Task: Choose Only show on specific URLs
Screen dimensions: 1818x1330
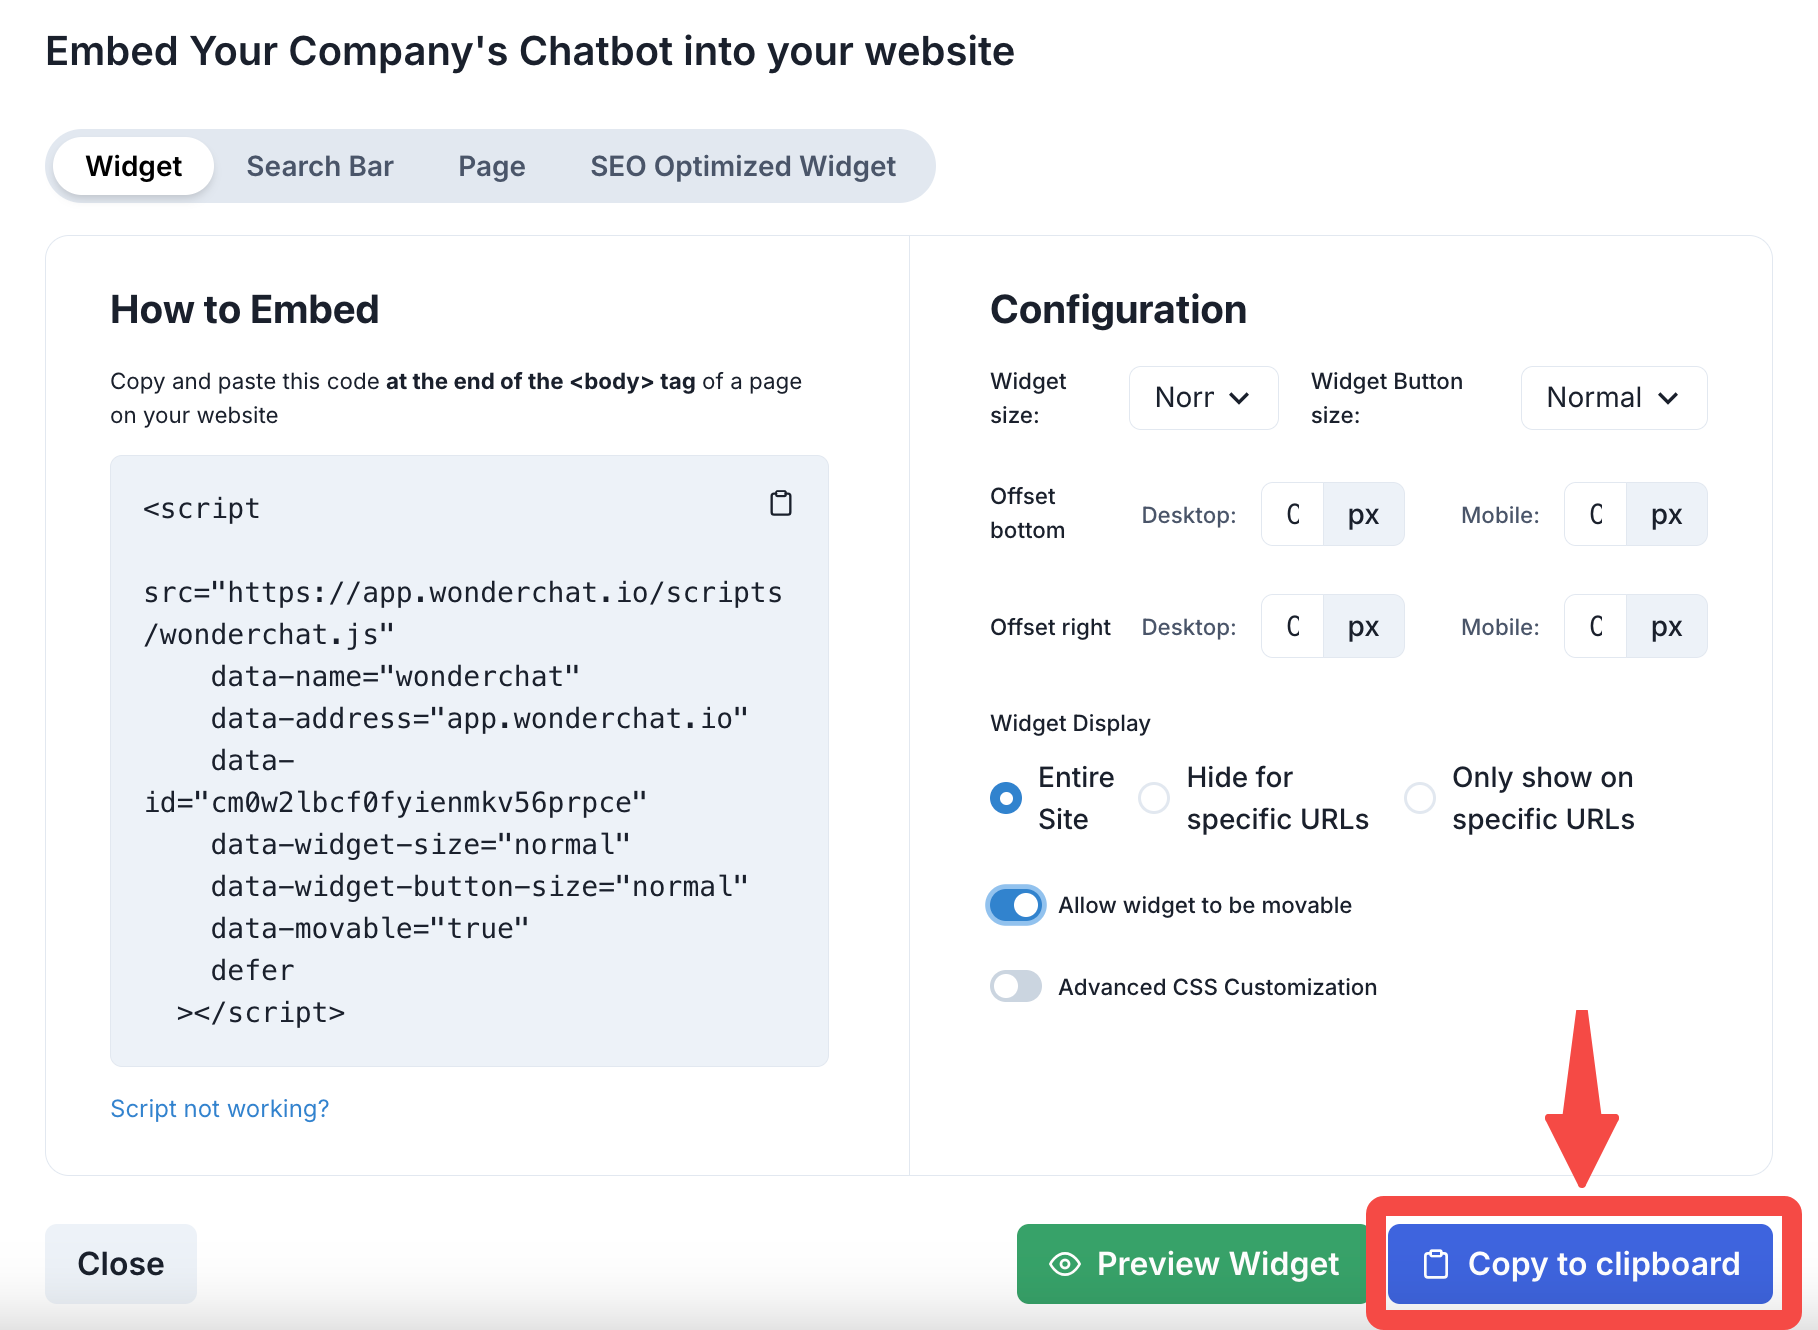Action: click(1420, 798)
